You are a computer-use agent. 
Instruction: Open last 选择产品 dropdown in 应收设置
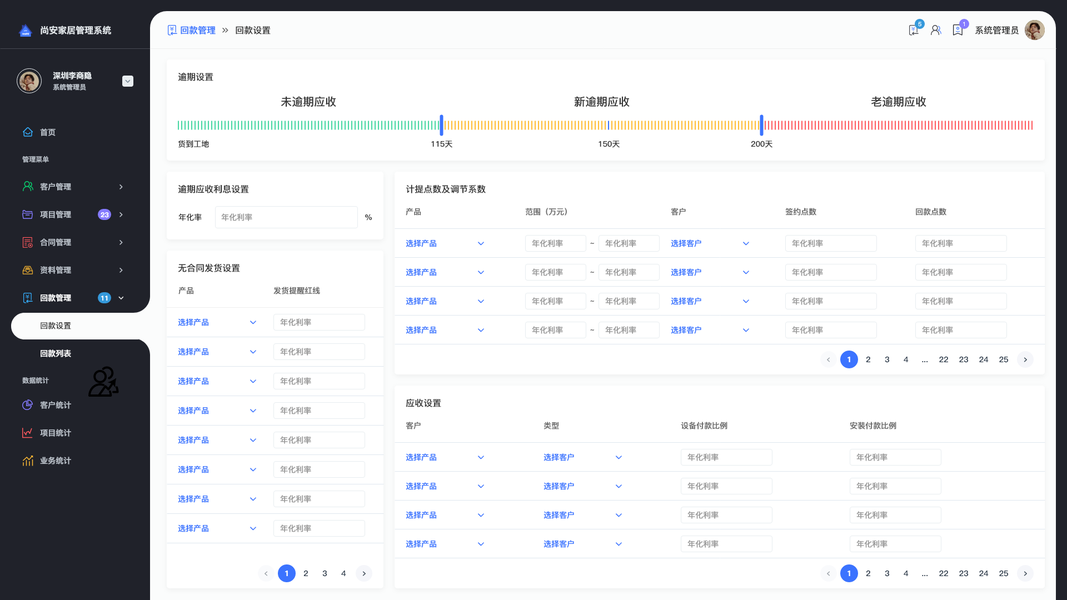tap(445, 544)
